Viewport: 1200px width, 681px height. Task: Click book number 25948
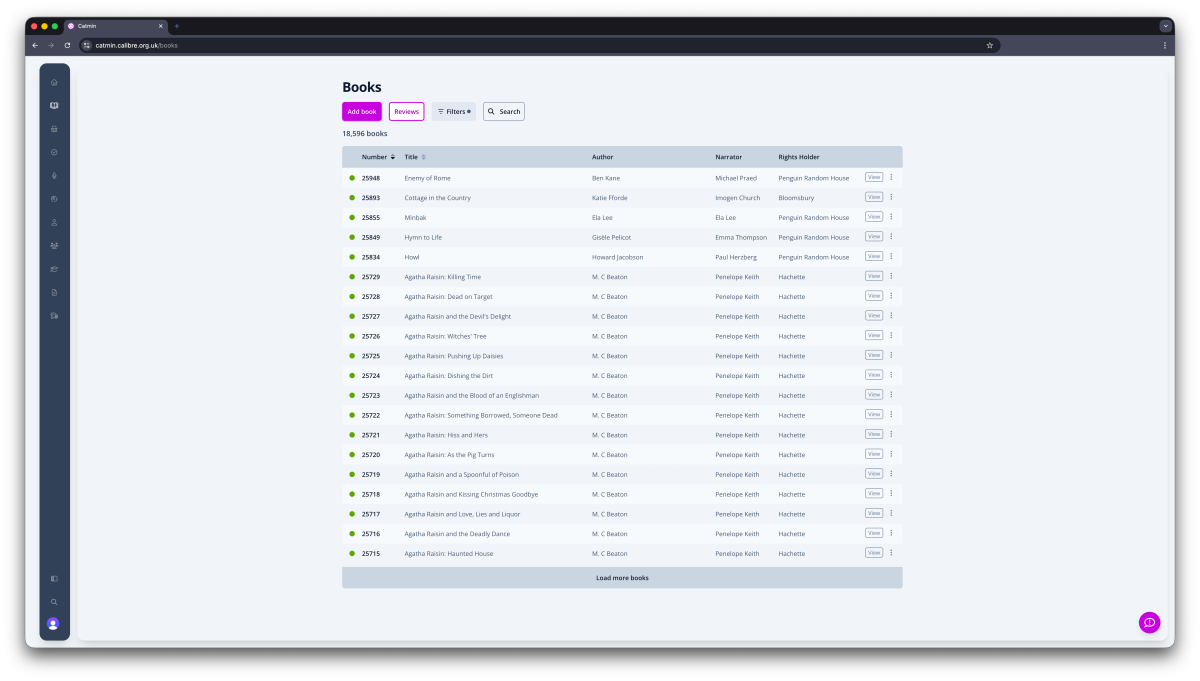coord(371,178)
